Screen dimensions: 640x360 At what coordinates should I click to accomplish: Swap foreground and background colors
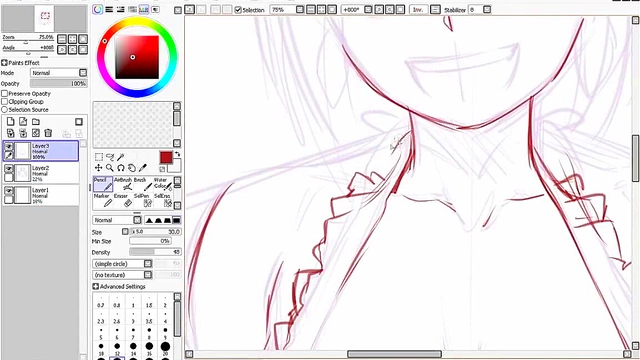178,154
